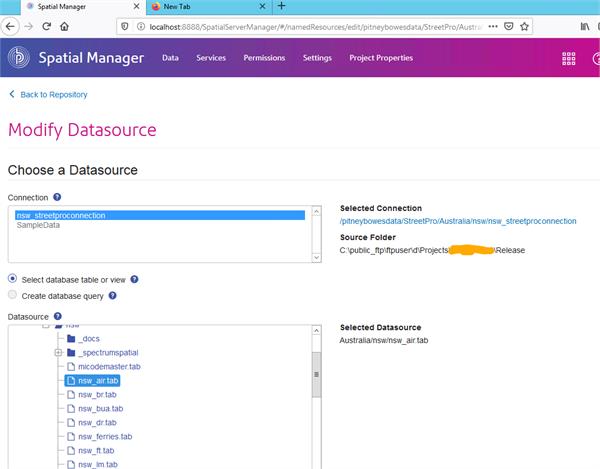Image resolution: width=600 pixels, height=469 pixels.
Task: Open the Services menu
Action: click(211, 58)
